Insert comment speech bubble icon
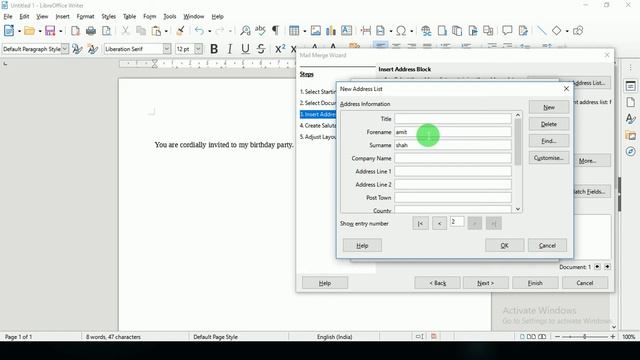Viewport: 640px width, 360px height. pos(507,31)
